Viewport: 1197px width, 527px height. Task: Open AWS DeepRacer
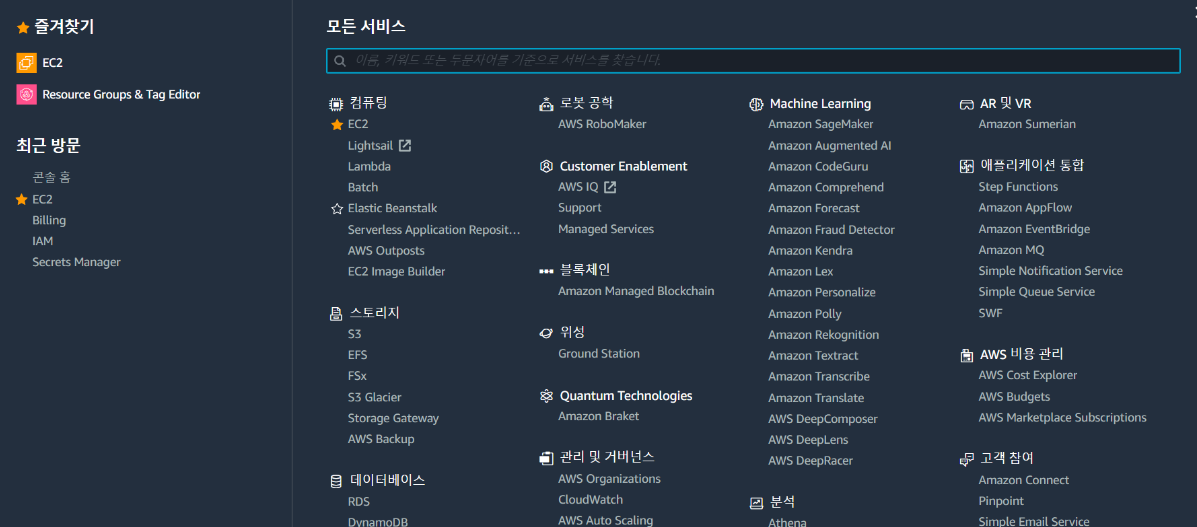811,461
